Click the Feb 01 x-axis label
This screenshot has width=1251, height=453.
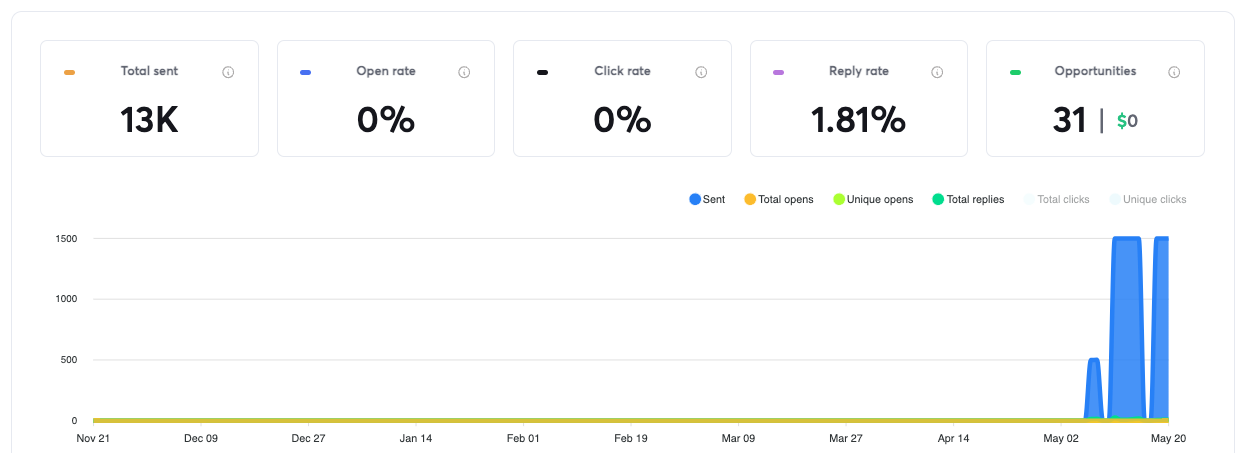click(523, 438)
